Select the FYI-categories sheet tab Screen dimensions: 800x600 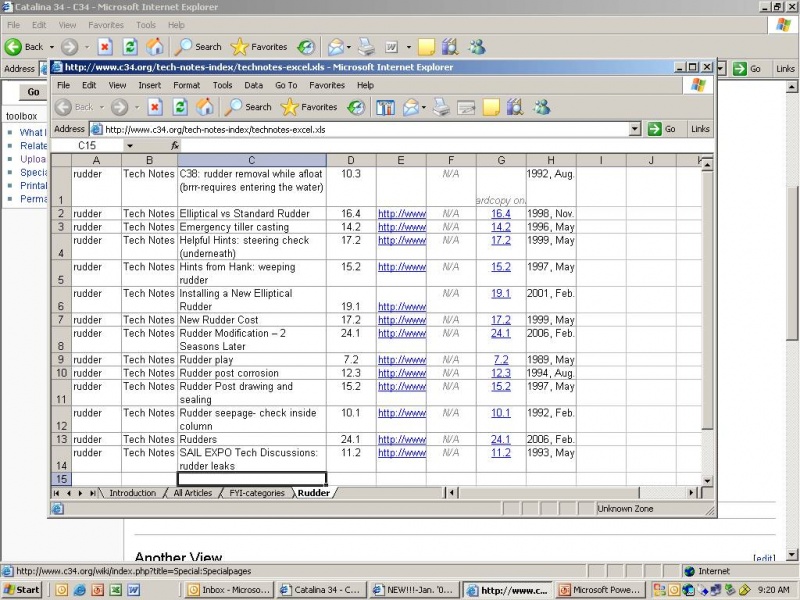(257, 493)
